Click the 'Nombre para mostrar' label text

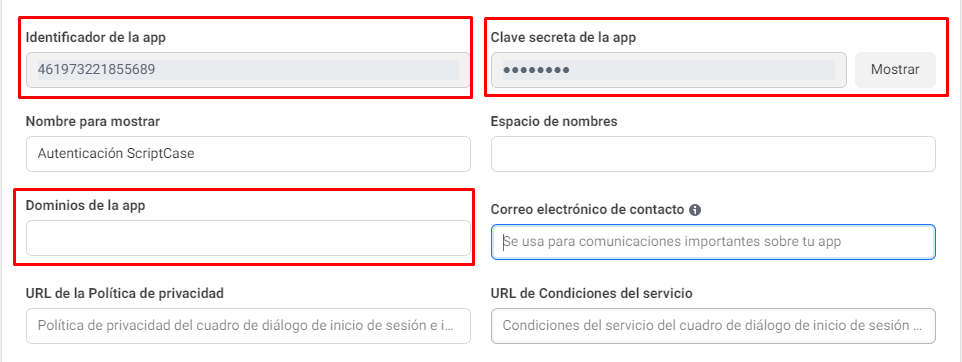[x=93, y=121]
